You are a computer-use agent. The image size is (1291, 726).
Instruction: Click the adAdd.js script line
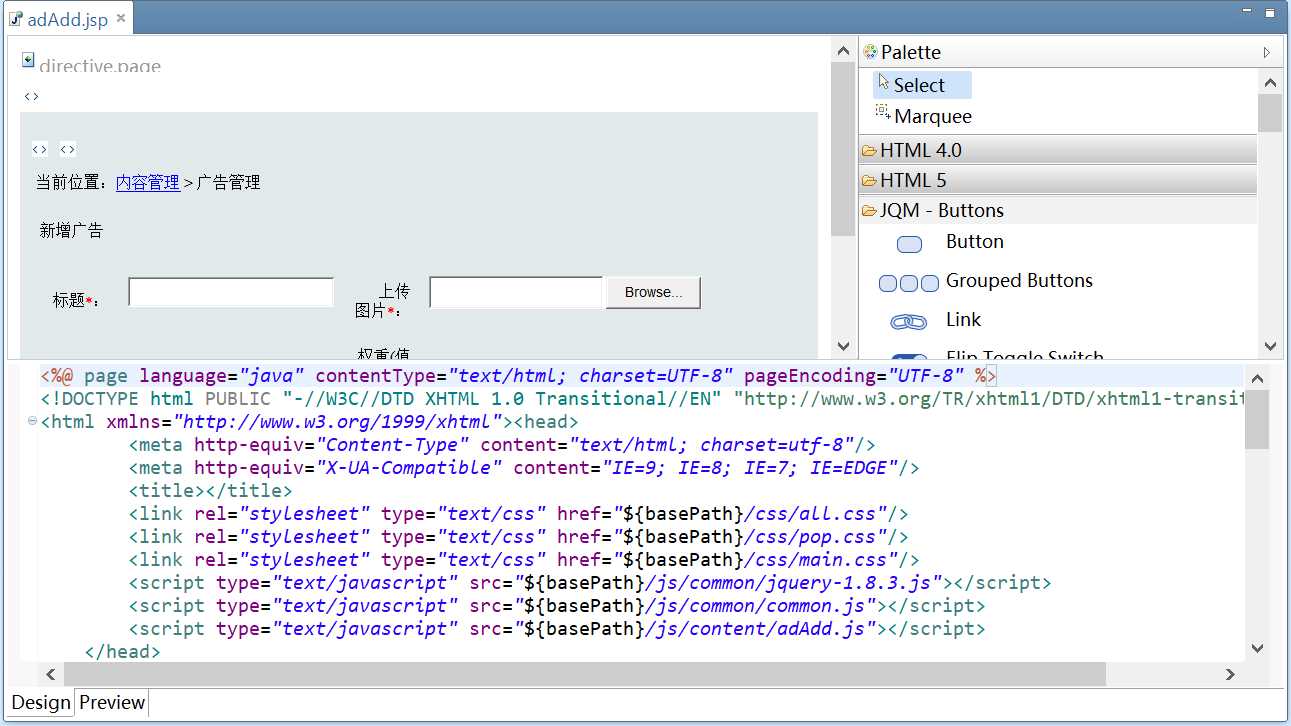pyautogui.click(x=557, y=628)
